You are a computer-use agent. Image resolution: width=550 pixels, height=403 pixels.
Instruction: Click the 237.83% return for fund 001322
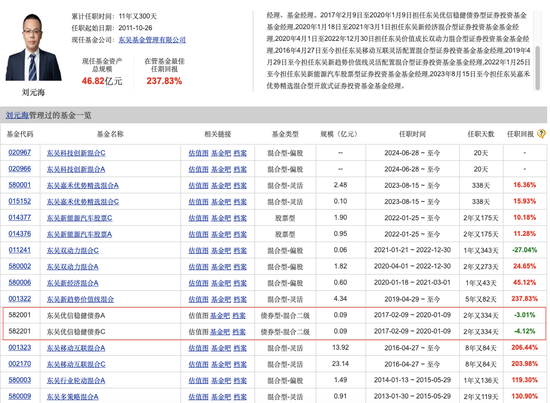pos(524,298)
